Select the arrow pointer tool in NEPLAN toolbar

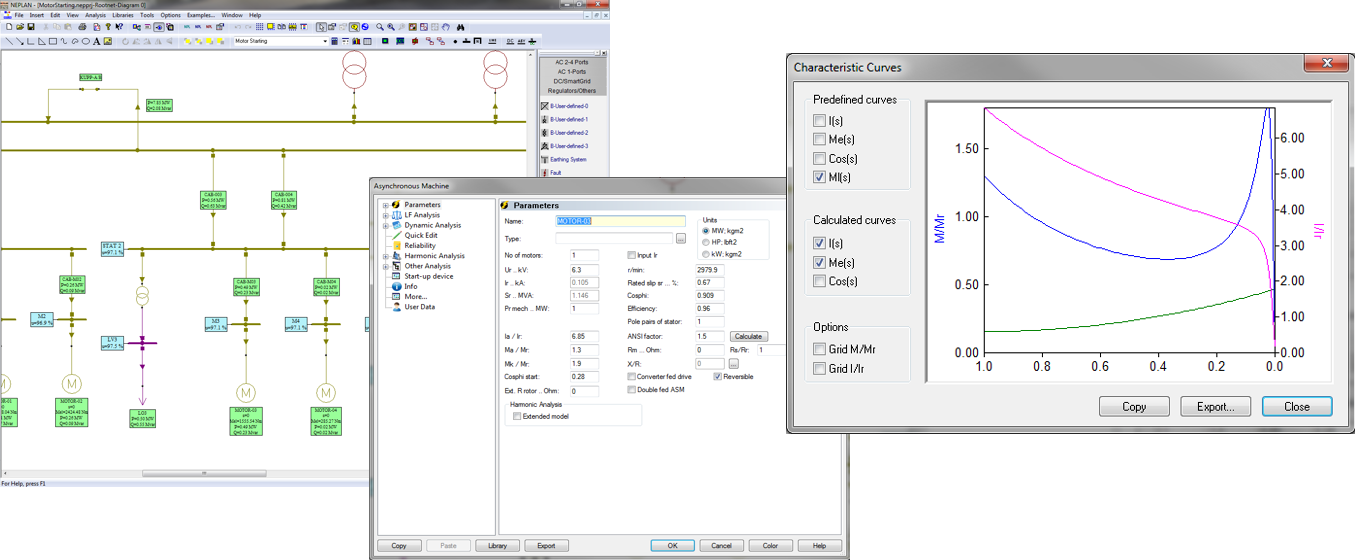321,27
